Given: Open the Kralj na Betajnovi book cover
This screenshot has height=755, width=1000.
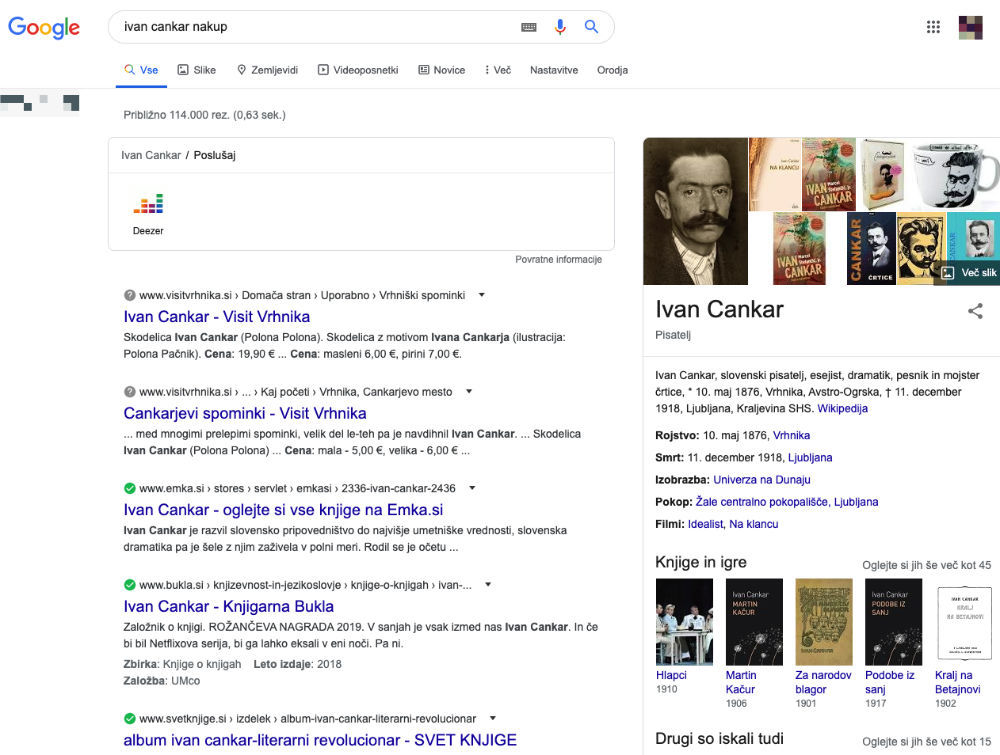Looking at the screenshot, I should (x=964, y=622).
